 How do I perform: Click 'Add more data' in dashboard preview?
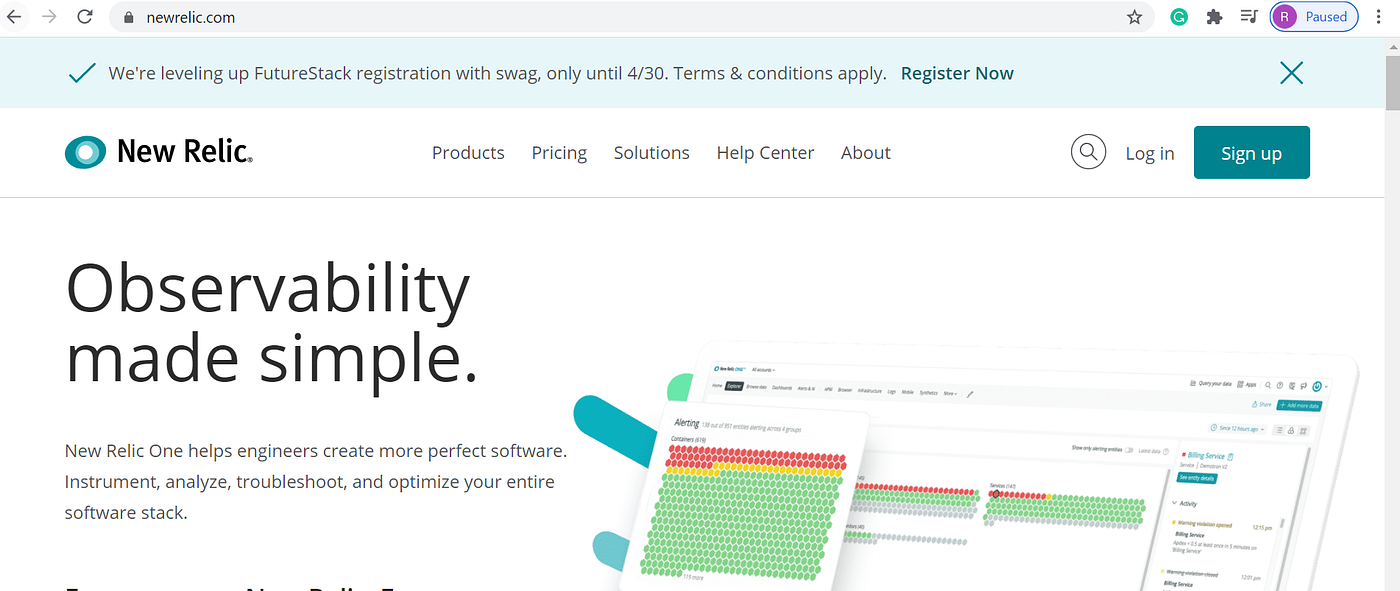[x=1299, y=405]
